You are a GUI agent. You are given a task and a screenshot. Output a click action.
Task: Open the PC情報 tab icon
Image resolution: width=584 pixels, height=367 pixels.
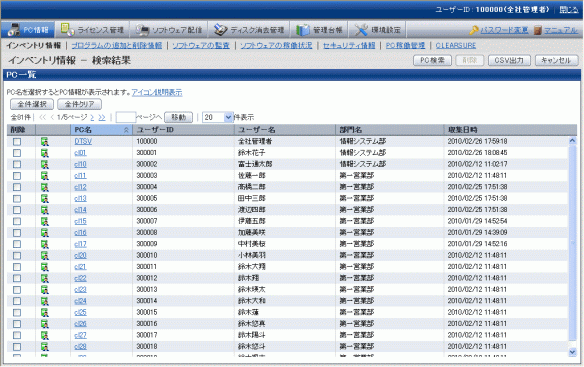[x=14, y=30]
